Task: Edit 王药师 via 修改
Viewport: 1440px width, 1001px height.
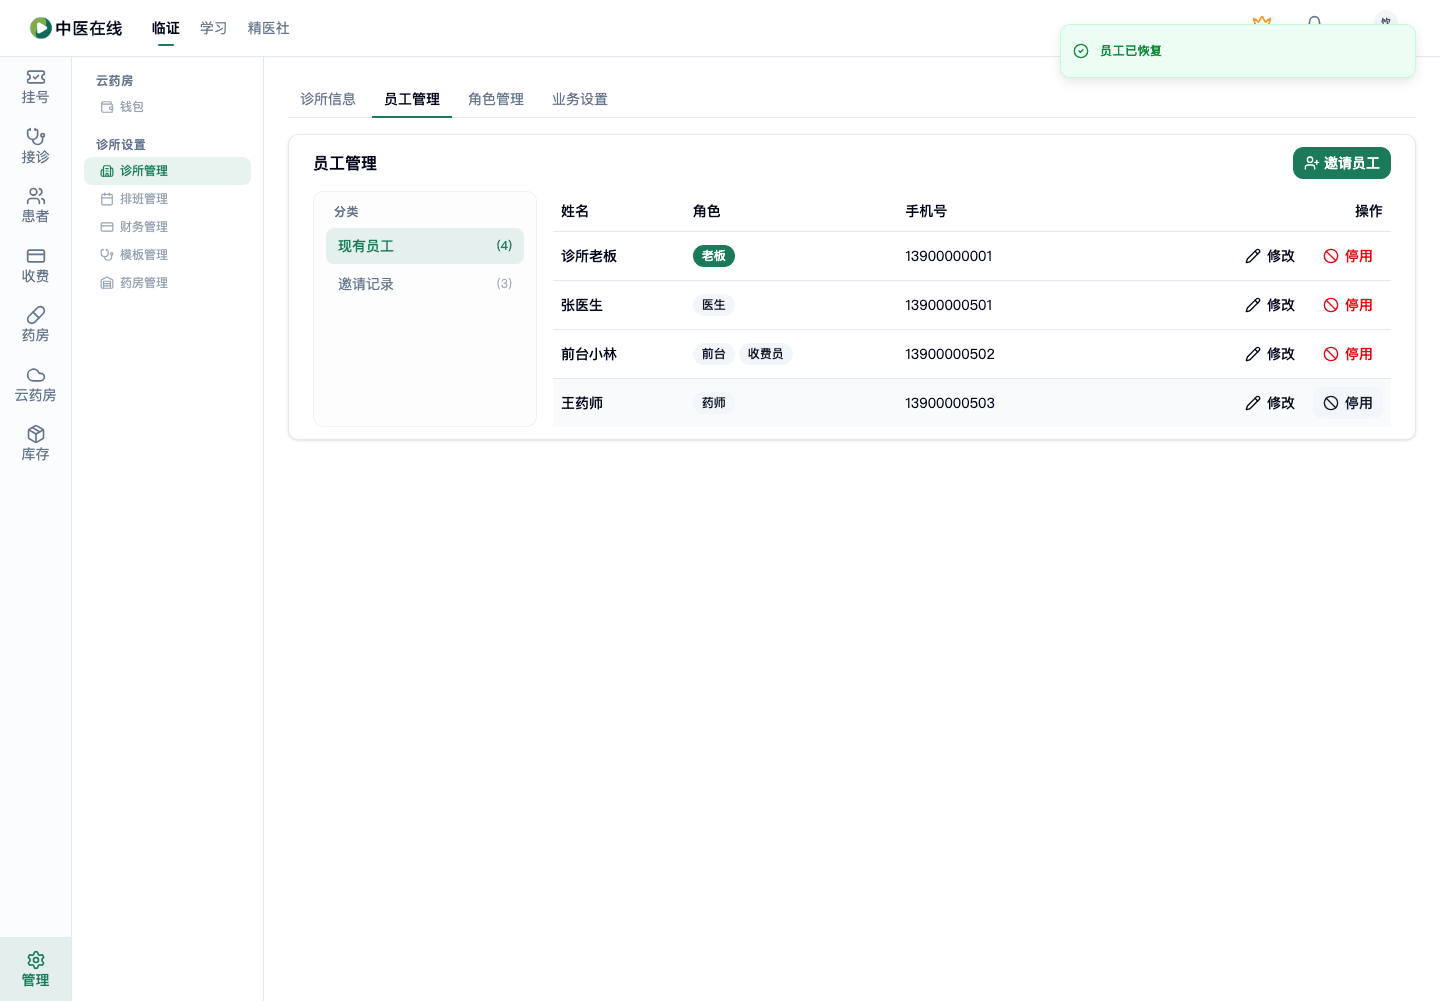Action: click(x=1270, y=403)
